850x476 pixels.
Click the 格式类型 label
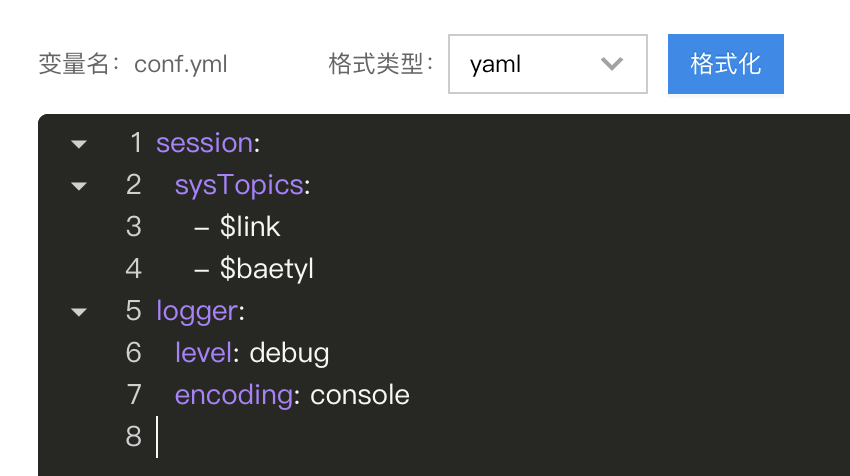(x=376, y=64)
